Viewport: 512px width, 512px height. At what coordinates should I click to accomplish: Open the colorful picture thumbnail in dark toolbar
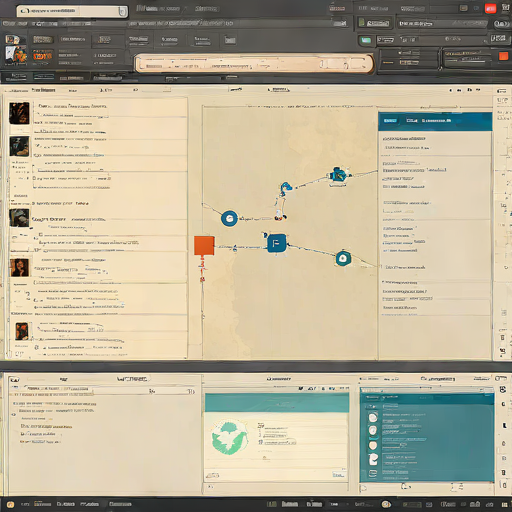[16, 55]
